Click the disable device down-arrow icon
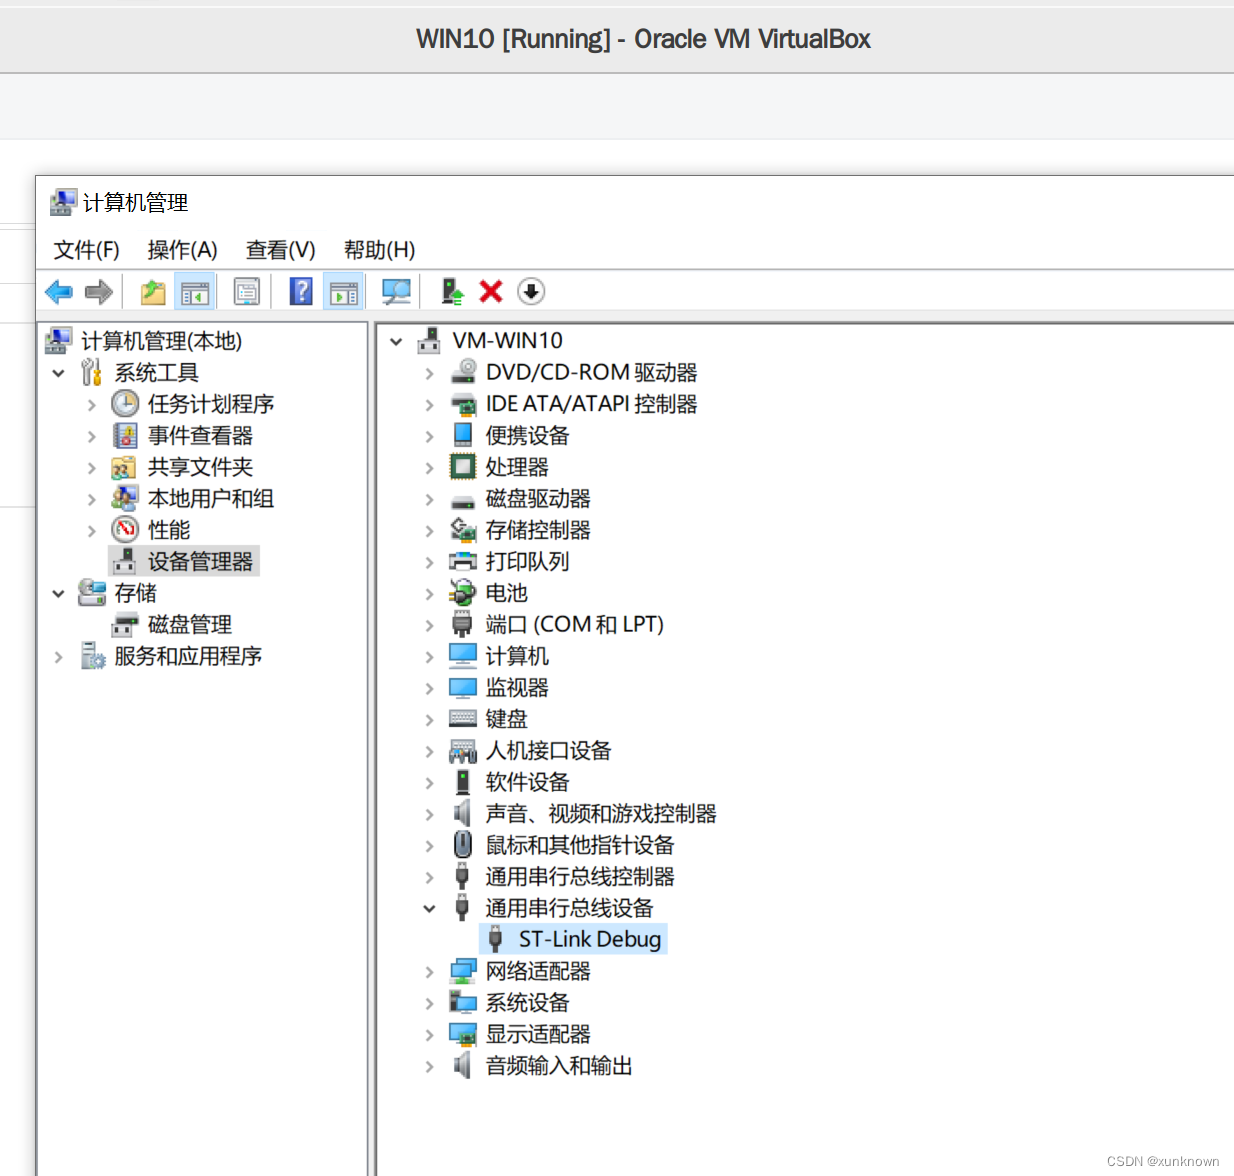Viewport: 1234px width, 1176px height. click(x=531, y=291)
